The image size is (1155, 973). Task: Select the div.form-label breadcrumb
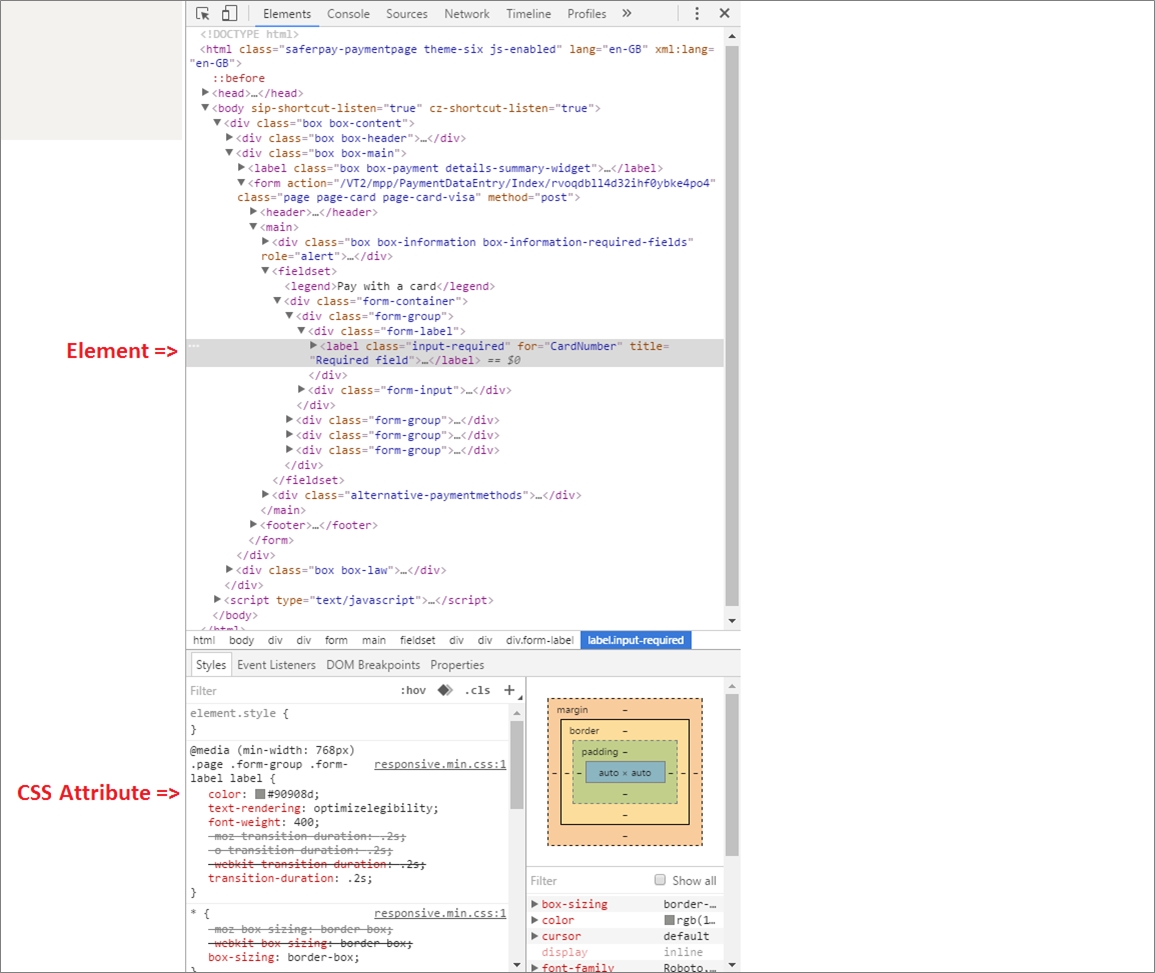(x=540, y=640)
